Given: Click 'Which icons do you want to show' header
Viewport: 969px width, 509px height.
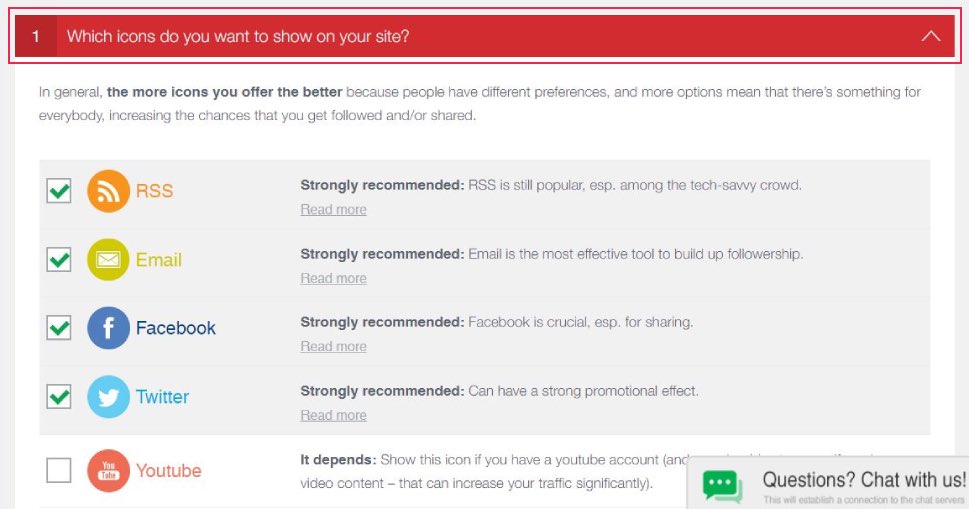Looking at the screenshot, I should click(x=238, y=36).
